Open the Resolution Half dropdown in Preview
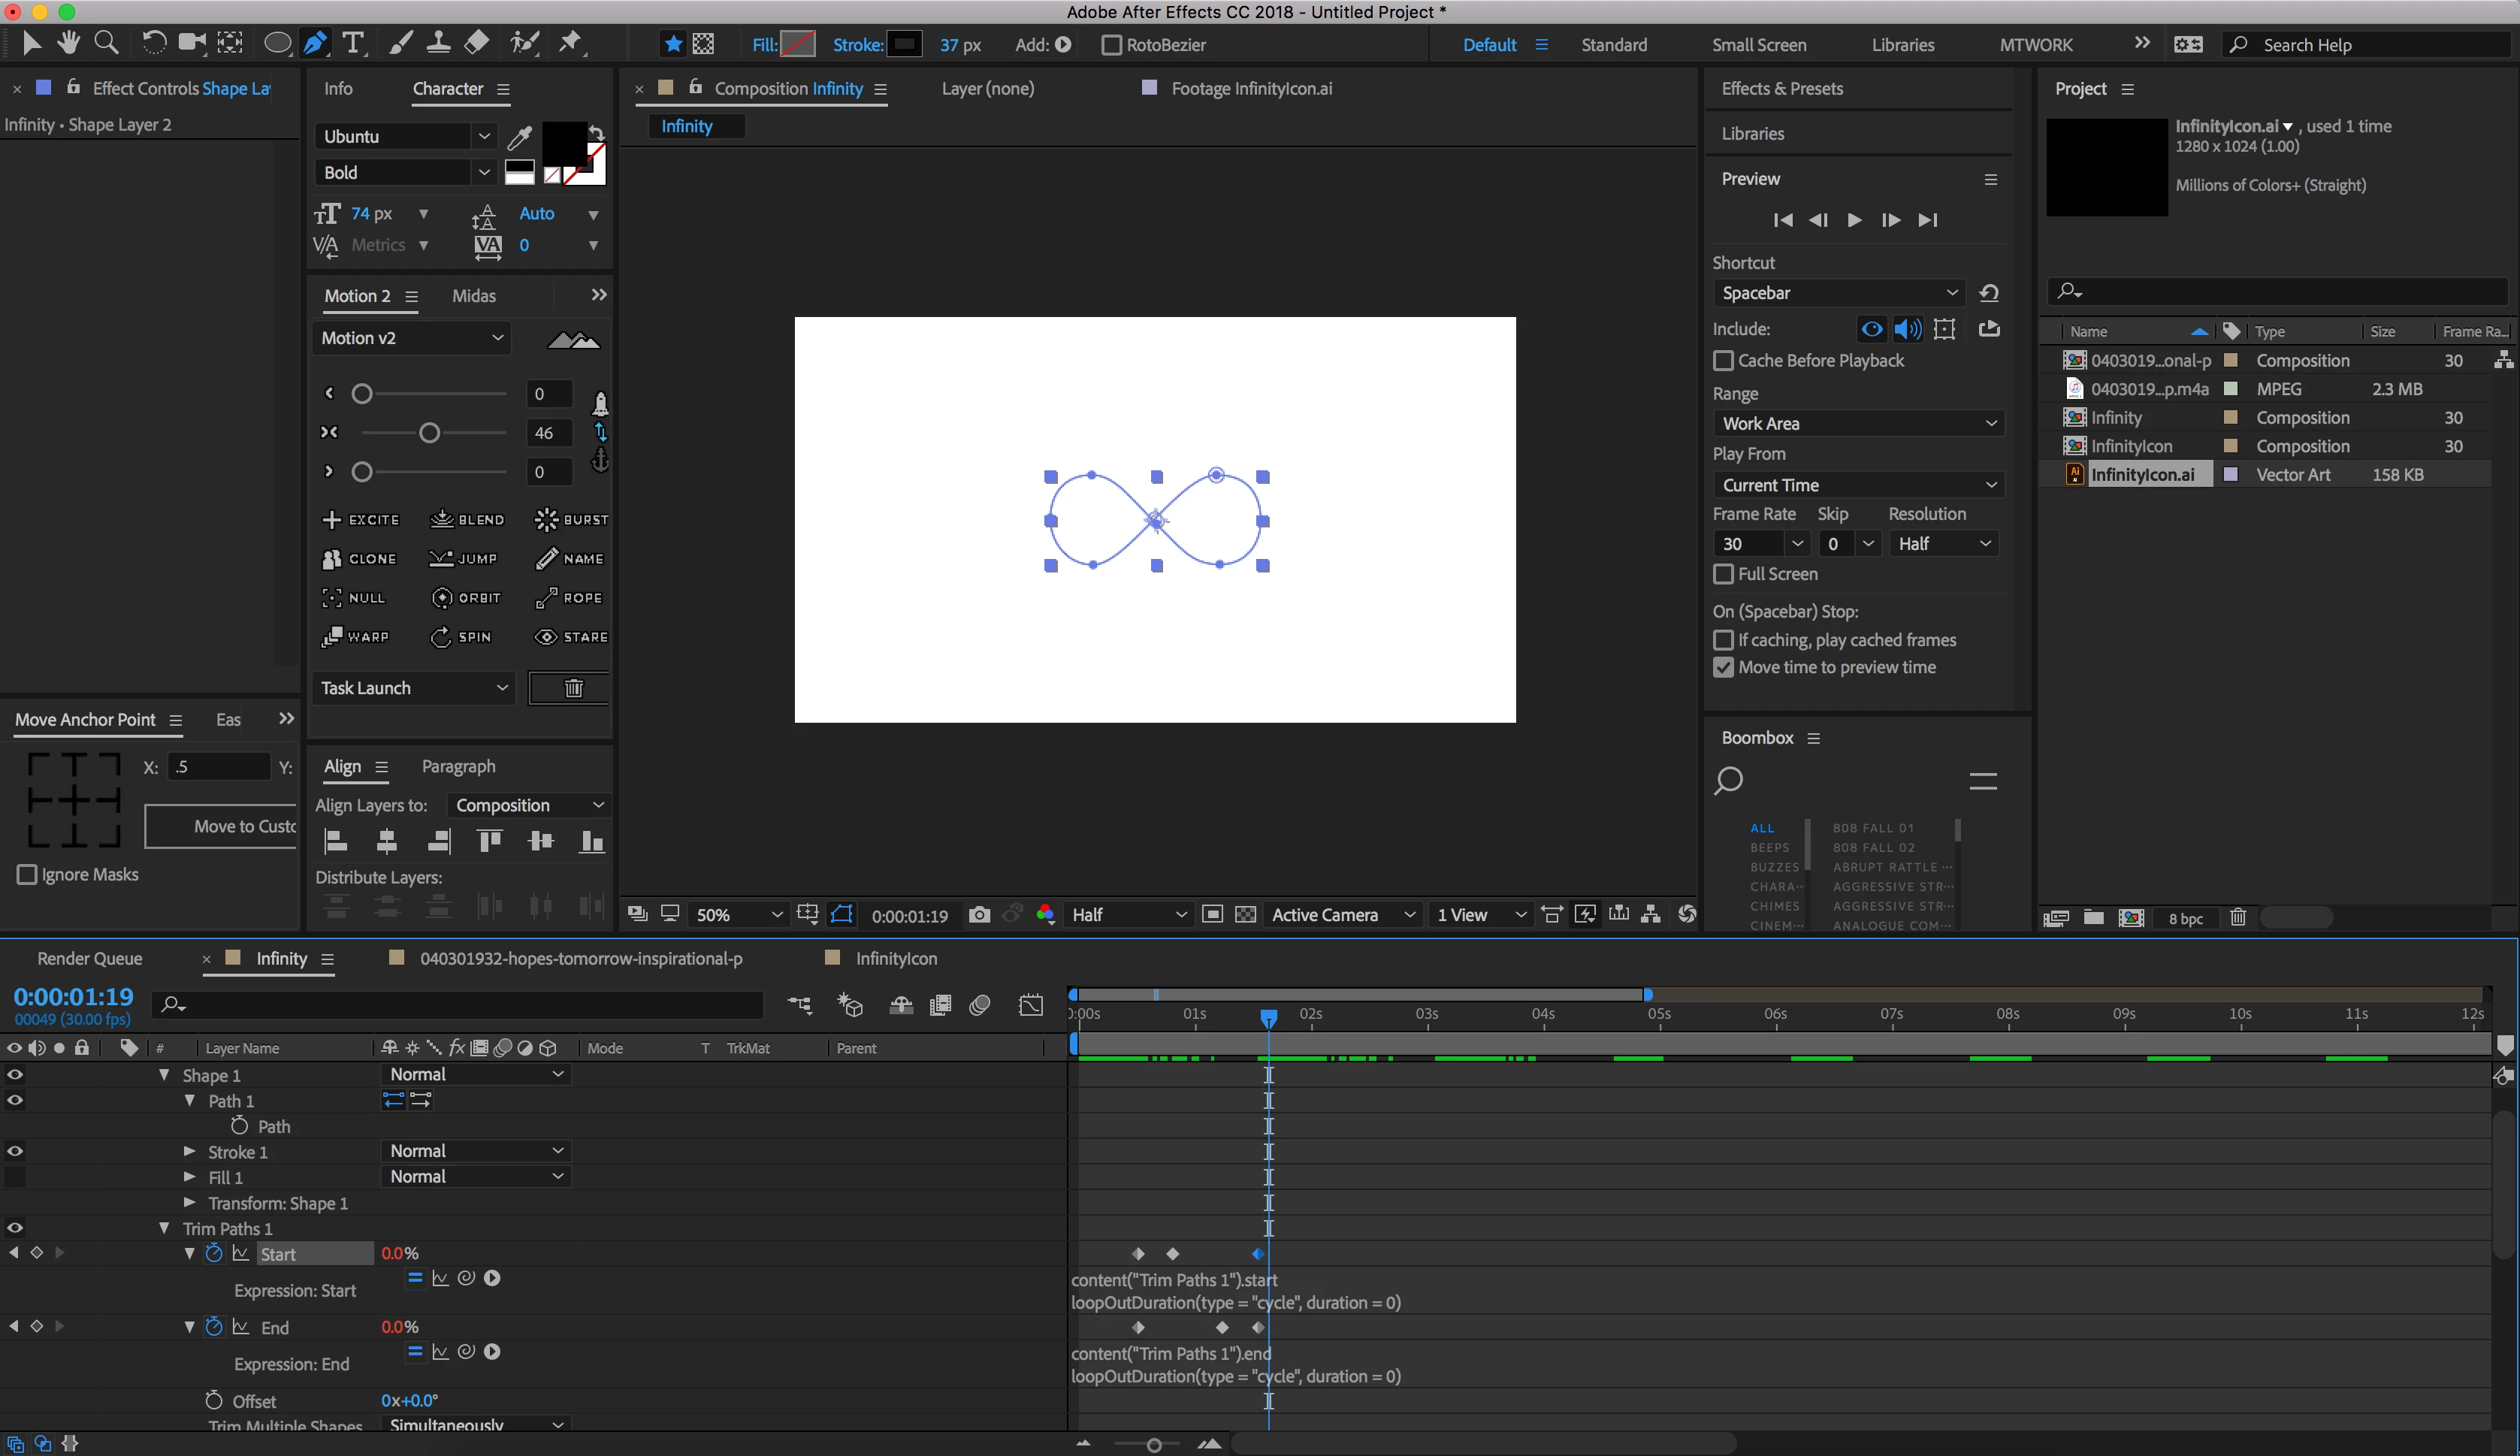This screenshot has height=1456, width=2520. pos(1943,544)
